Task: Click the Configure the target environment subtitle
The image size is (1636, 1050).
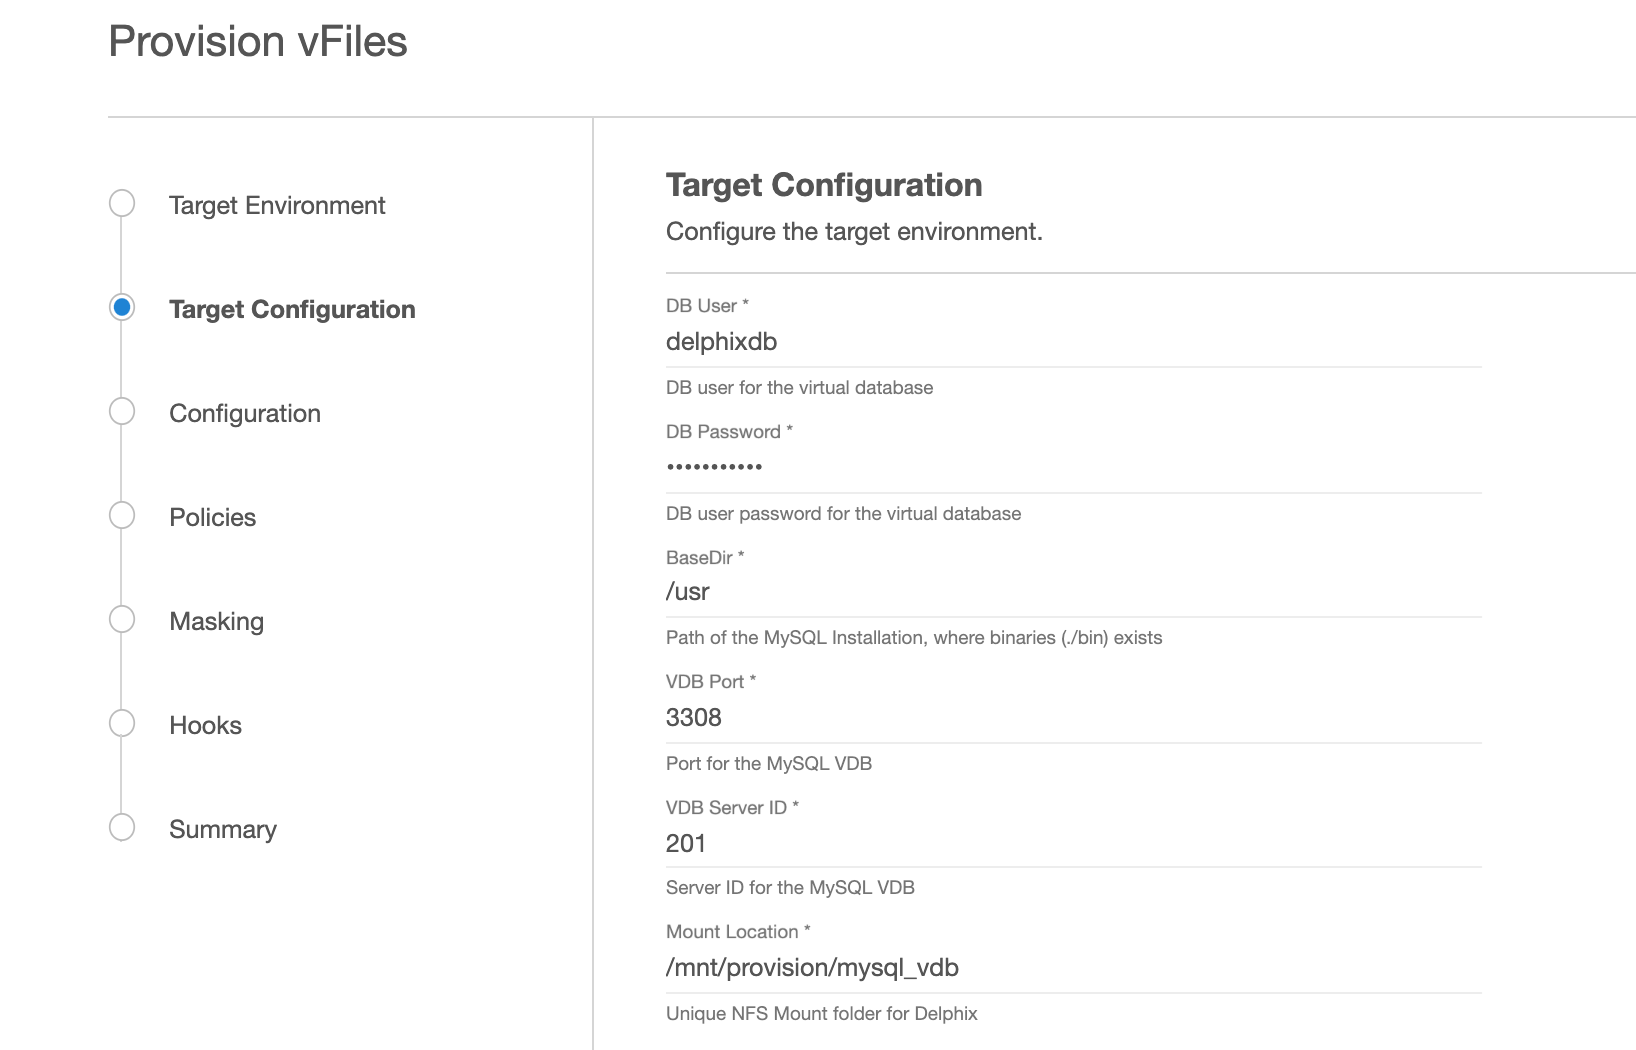Action: 854,231
